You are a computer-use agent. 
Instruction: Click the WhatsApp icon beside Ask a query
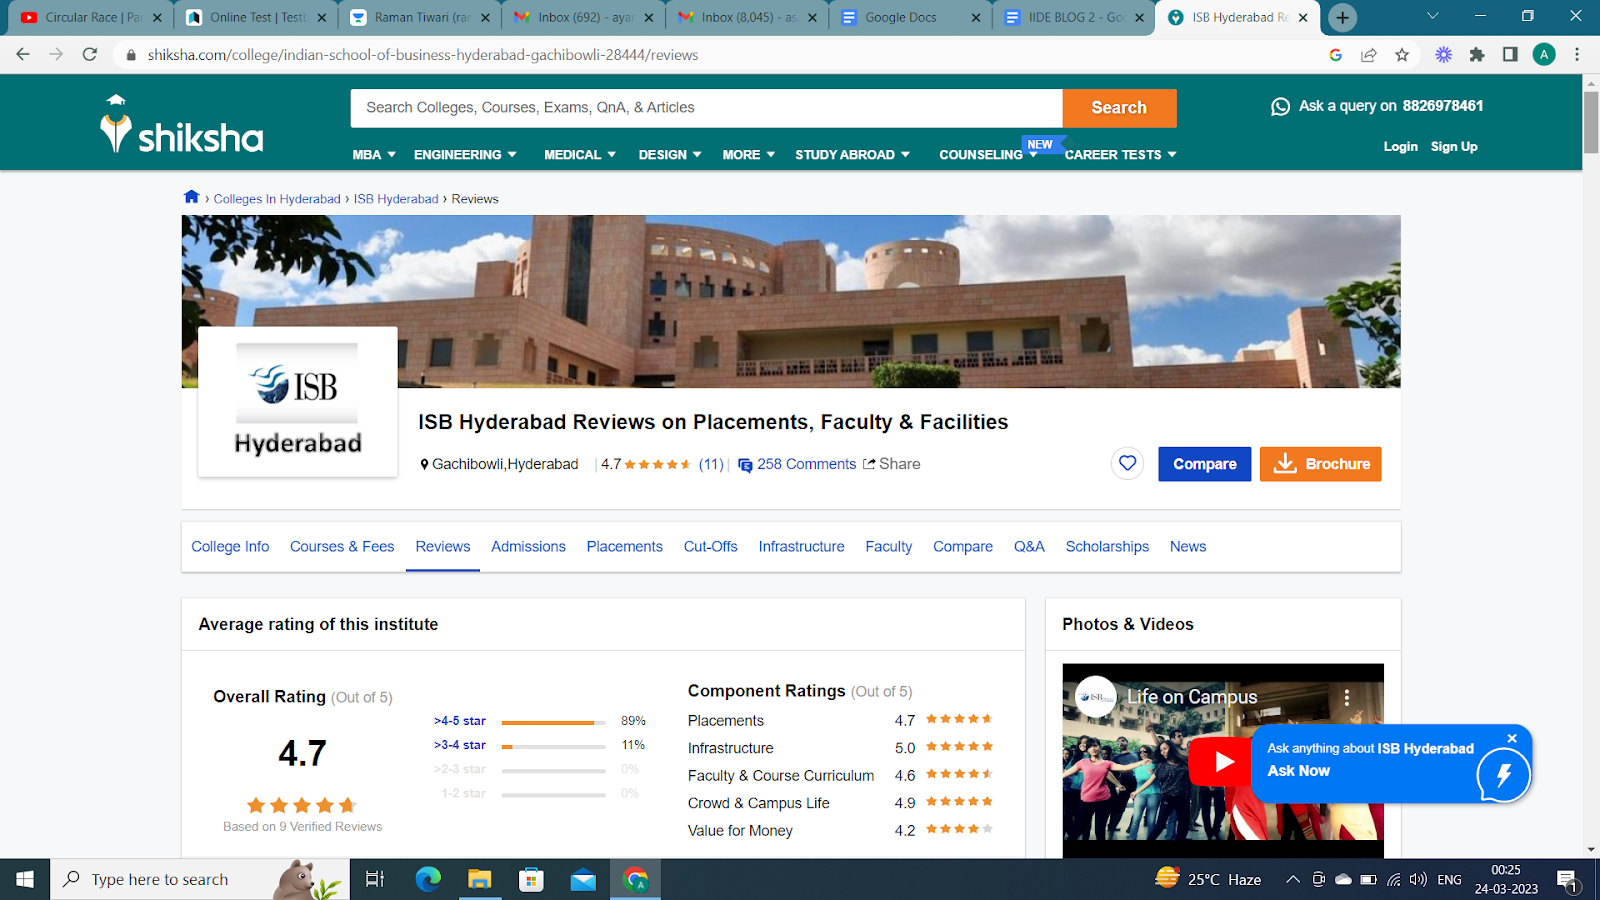pos(1280,106)
